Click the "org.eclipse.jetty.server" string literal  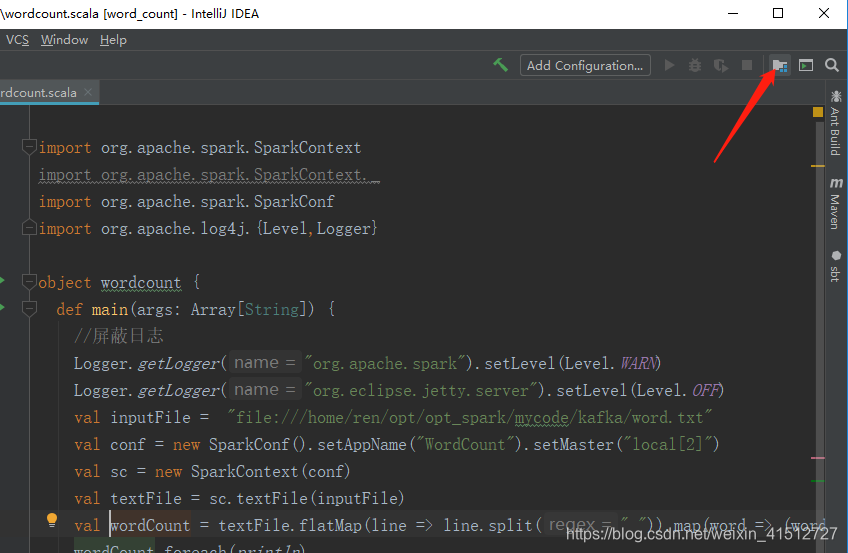pyautogui.click(x=422, y=390)
